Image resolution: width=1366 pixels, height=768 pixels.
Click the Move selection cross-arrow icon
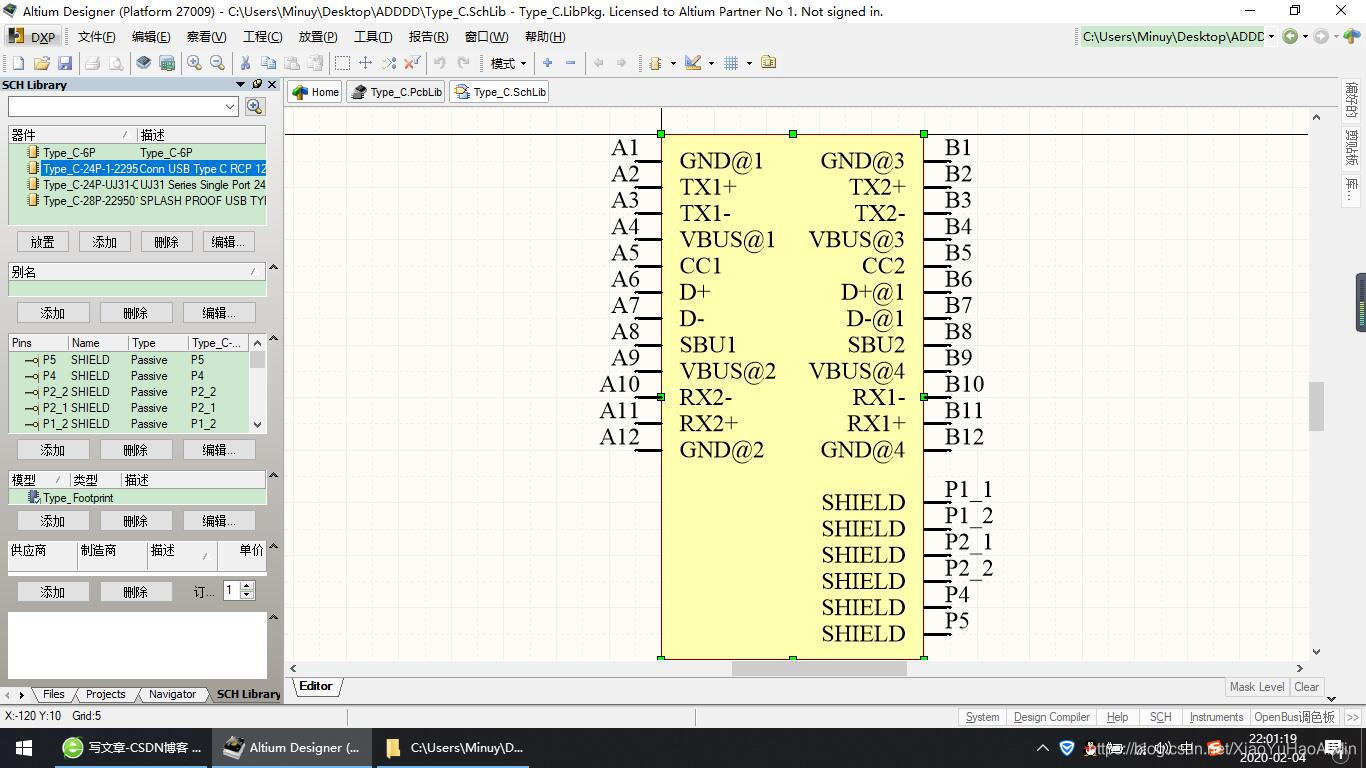click(365, 63)
